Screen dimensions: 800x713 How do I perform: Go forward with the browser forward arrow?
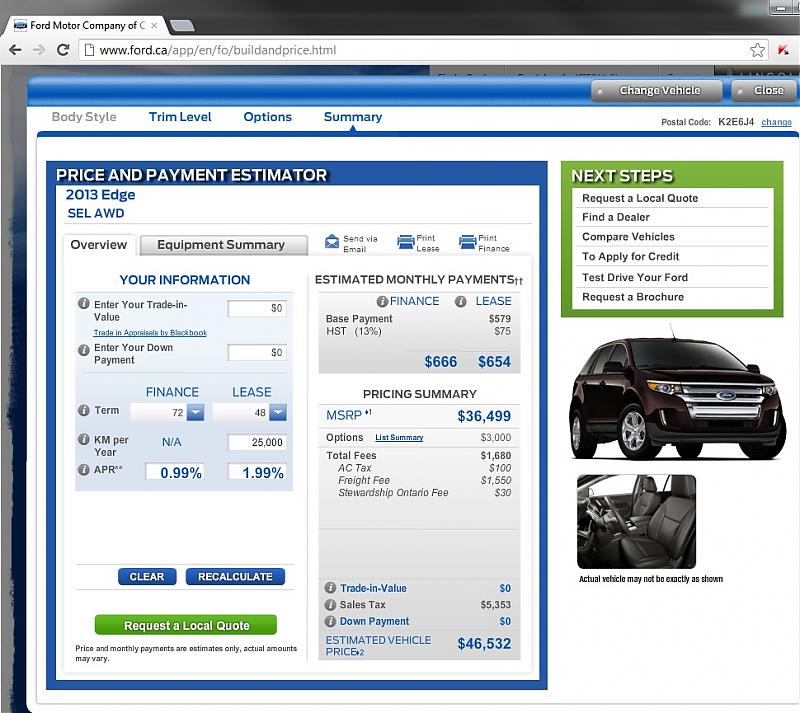pyautogui.click(x=39, y=50)
